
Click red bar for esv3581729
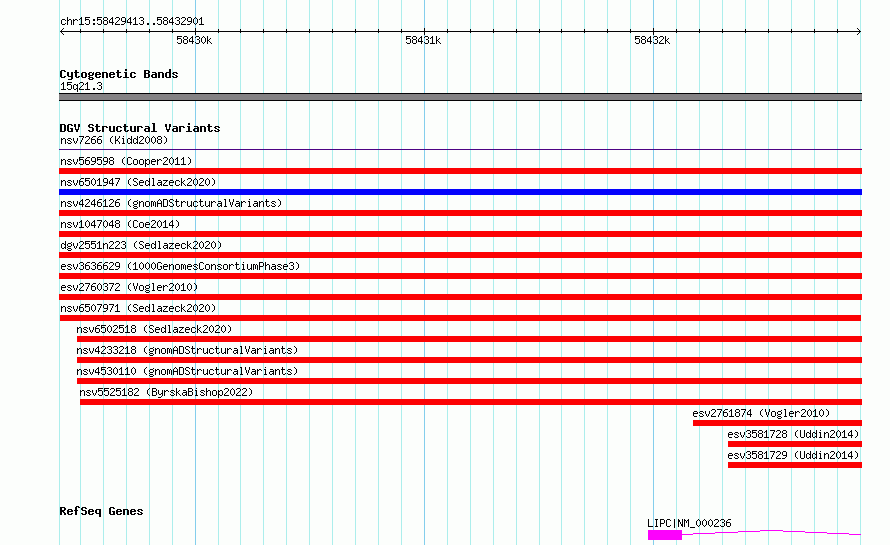point(795,465)
